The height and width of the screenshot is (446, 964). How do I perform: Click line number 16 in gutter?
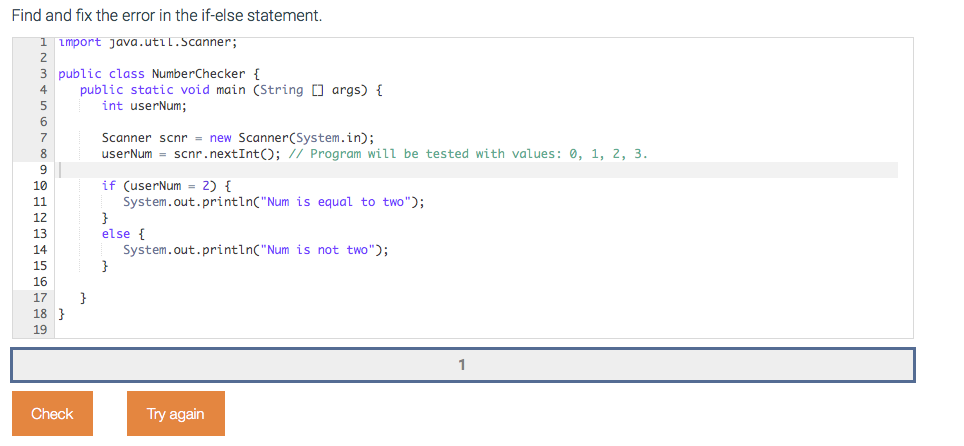pos(39,282)
